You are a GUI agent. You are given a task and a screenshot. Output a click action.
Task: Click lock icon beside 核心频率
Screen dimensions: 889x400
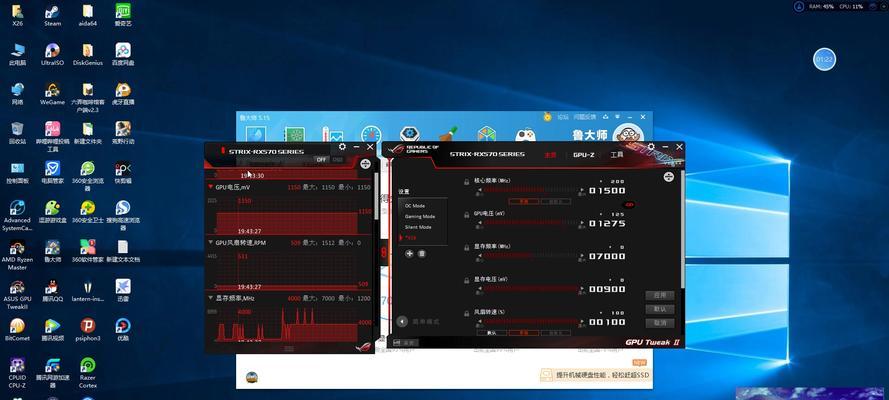[467, 182]
